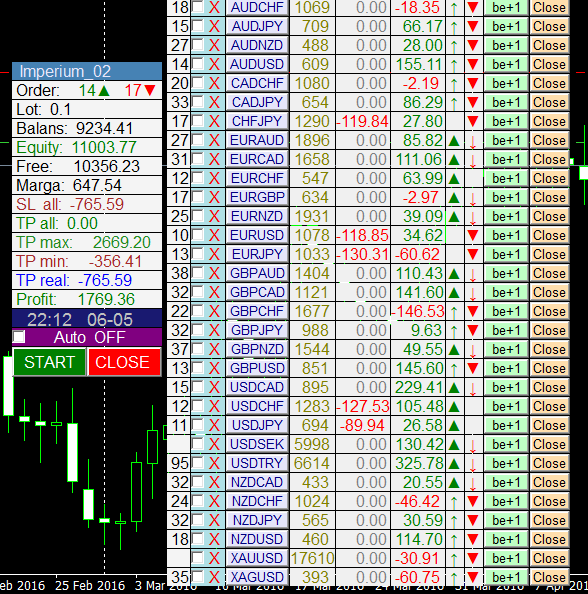Click the red X in the NZDUSD row
588x594 pixels.
(x=214, y=539)
